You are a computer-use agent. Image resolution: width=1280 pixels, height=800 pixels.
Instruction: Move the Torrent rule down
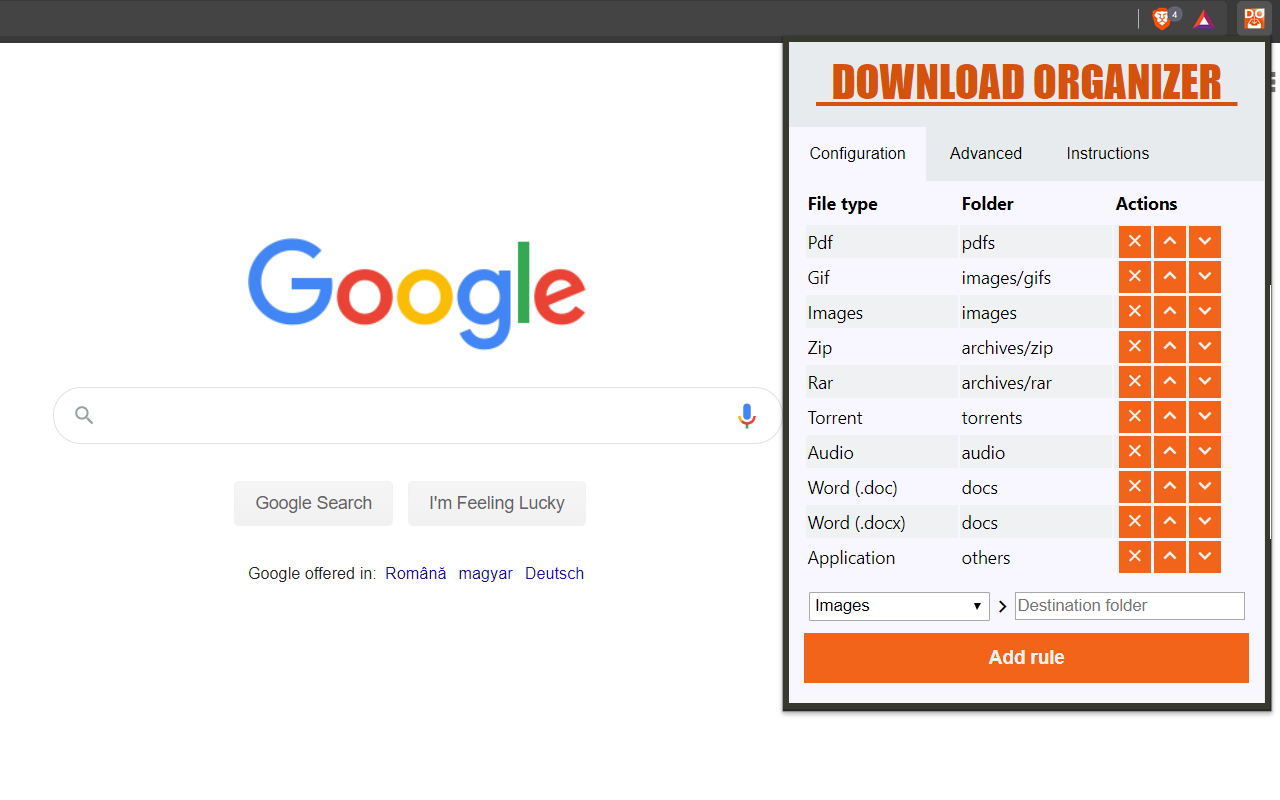1205,417
